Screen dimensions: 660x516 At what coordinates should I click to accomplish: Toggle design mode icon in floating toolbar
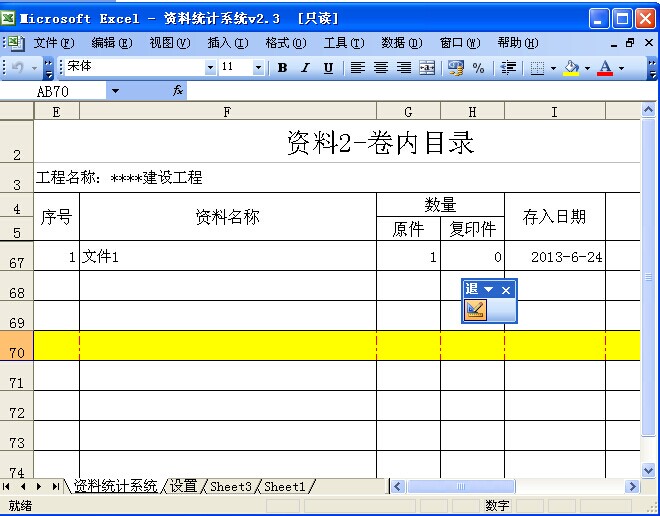tap(475, 310)
